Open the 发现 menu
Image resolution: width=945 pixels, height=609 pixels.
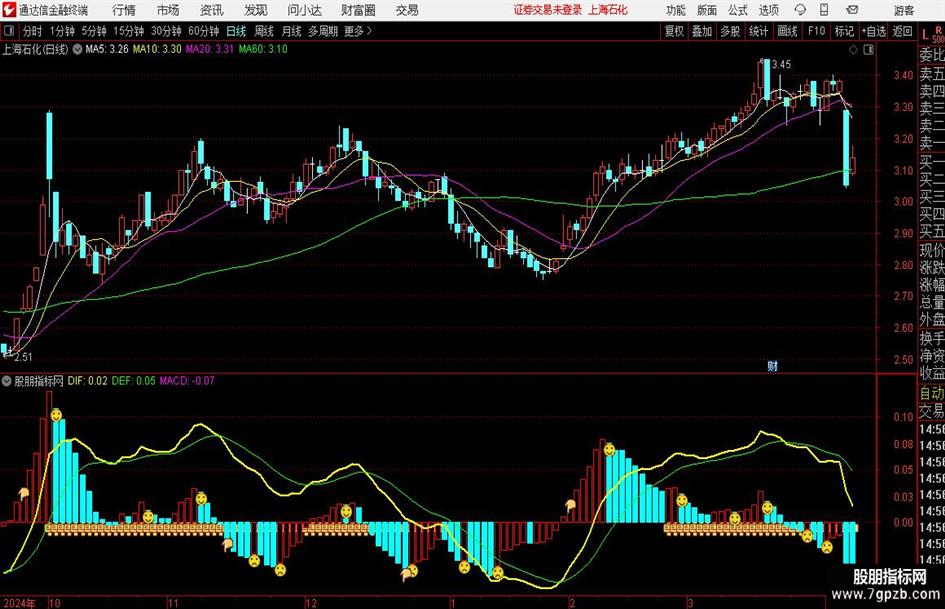coord(256,10)
